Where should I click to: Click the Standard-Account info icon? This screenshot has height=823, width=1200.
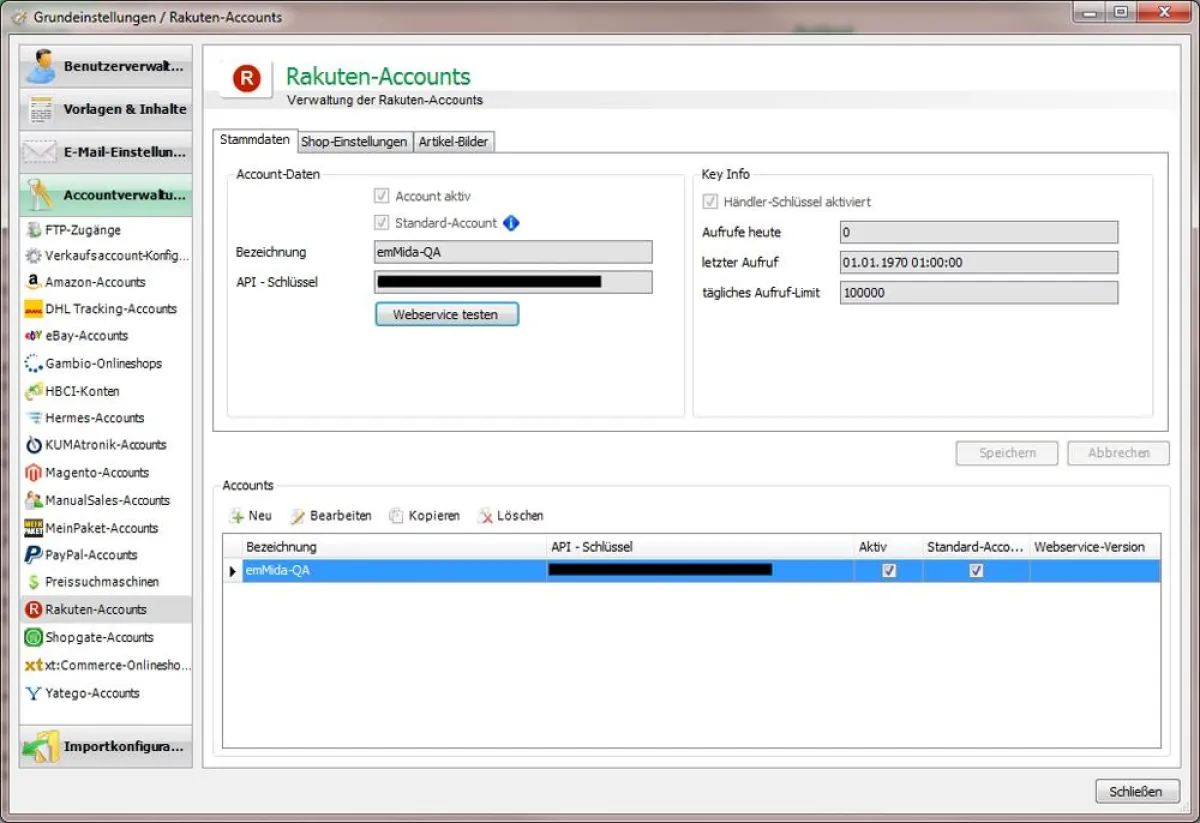(x=511, y=223)
